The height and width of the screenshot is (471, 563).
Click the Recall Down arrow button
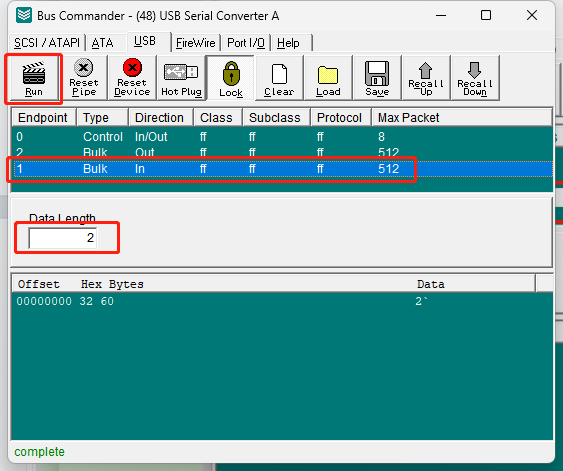point(475,78)
